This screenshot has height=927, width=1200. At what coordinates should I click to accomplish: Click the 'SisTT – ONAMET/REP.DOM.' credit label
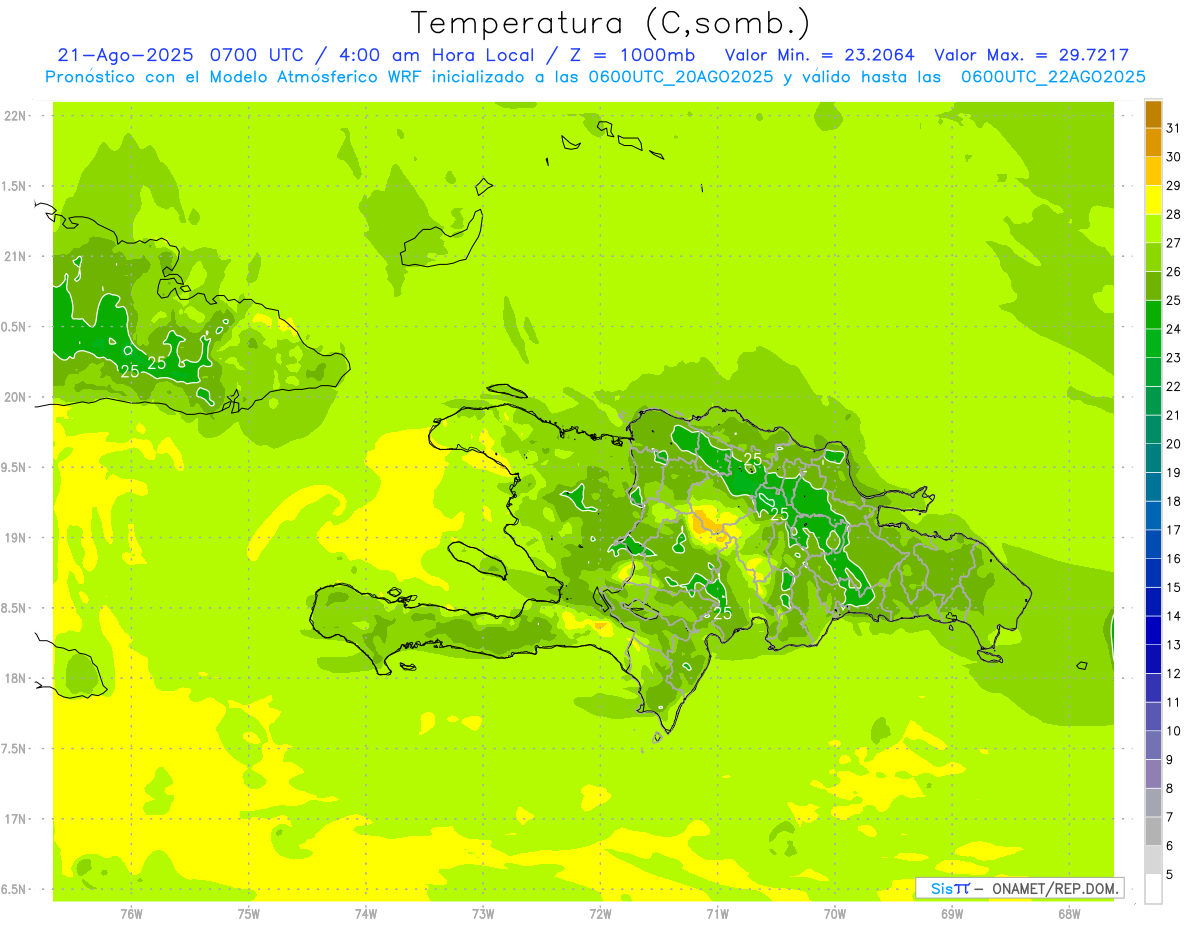coord(1020,888)
